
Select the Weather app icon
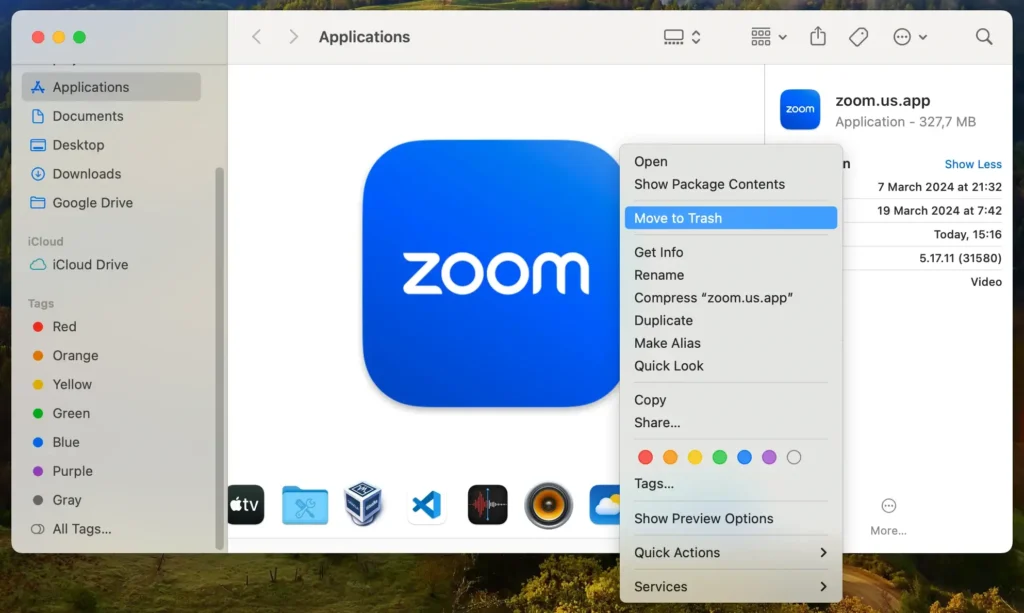(605, 505)
